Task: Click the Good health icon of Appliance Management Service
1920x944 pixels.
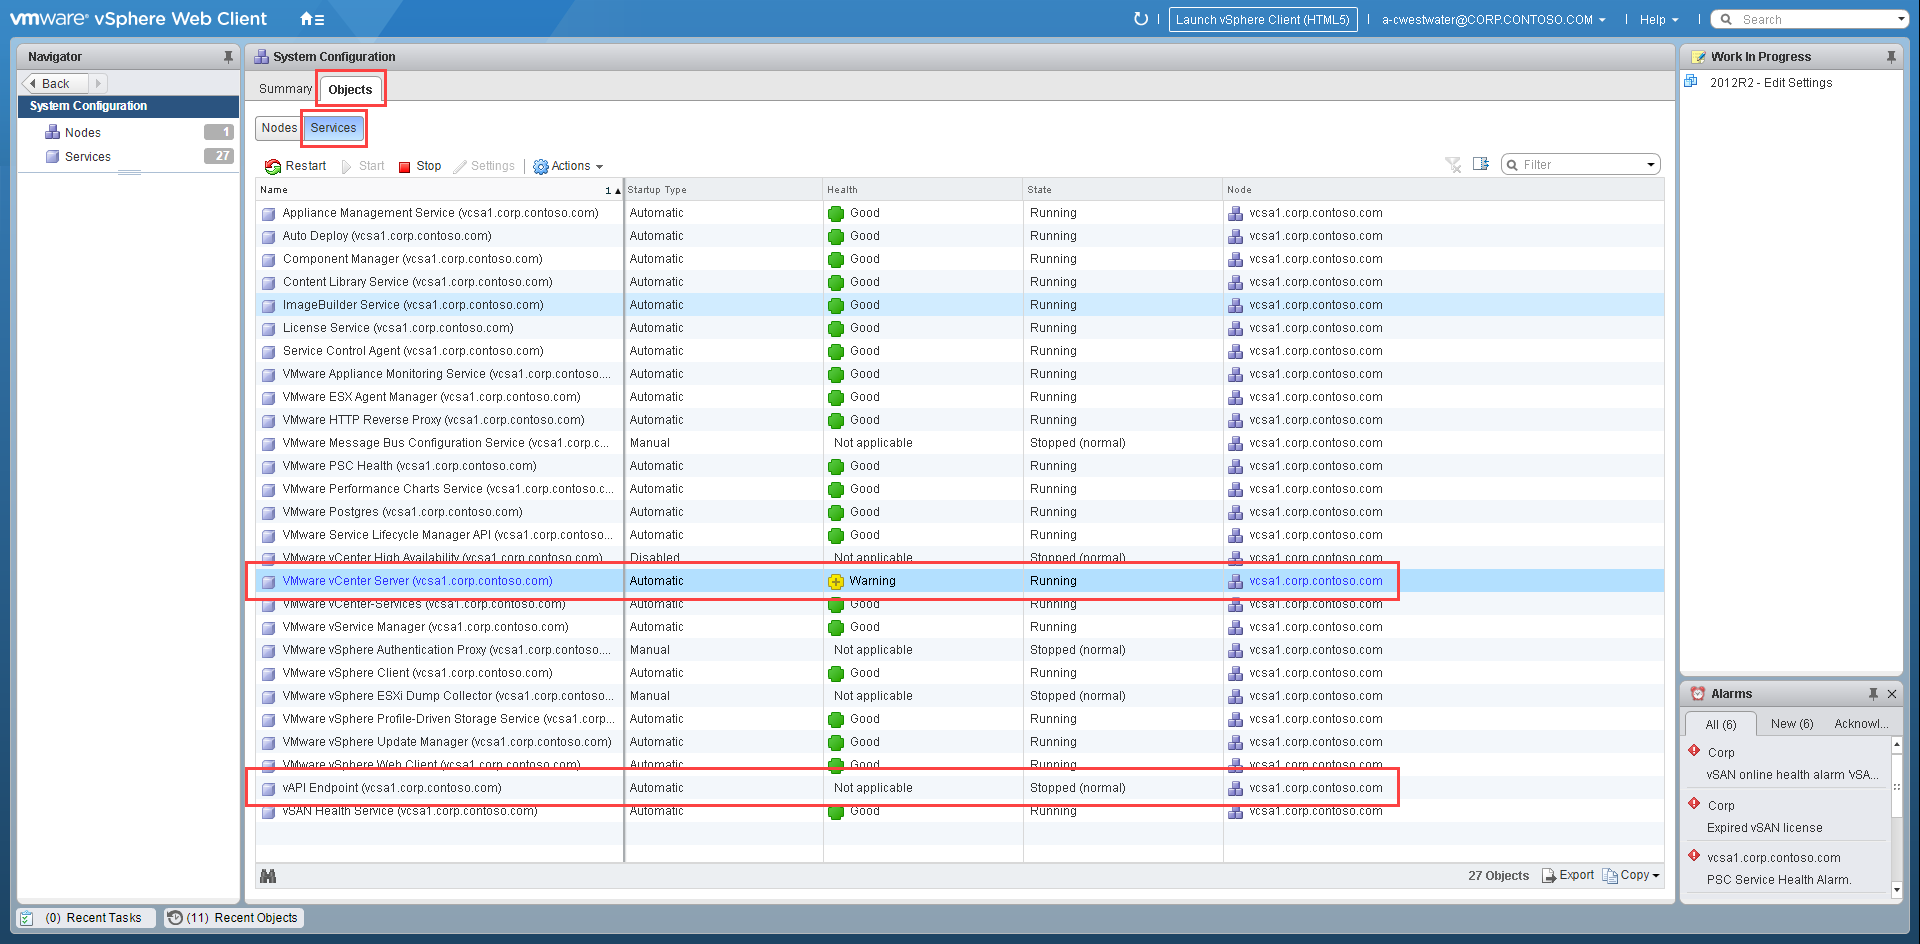Action: 836,214
